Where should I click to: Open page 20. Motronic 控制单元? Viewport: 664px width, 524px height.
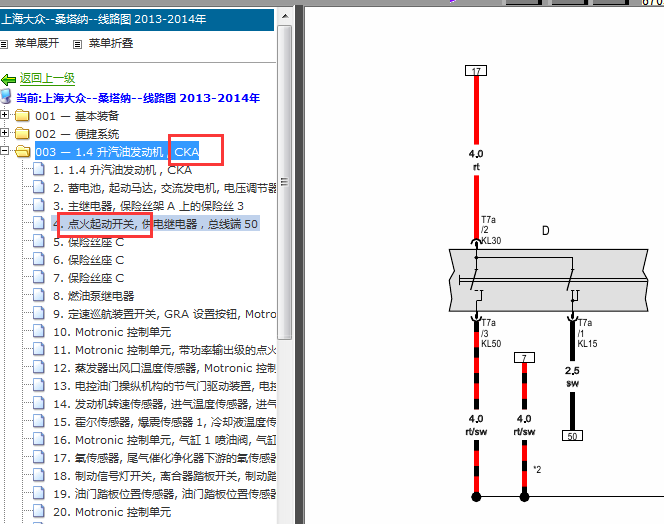pyautogui.click(x=112, y=512)
